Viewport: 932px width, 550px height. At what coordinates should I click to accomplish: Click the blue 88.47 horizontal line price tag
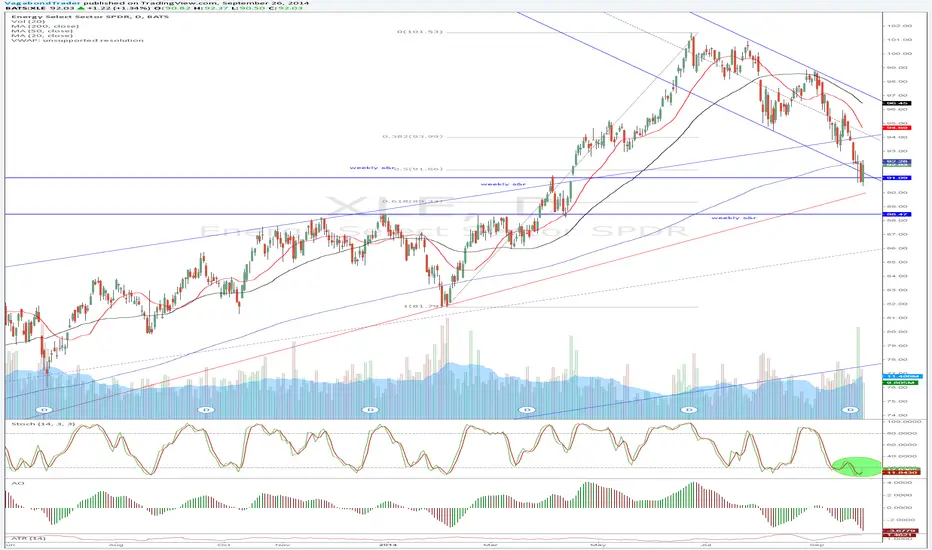898,214
